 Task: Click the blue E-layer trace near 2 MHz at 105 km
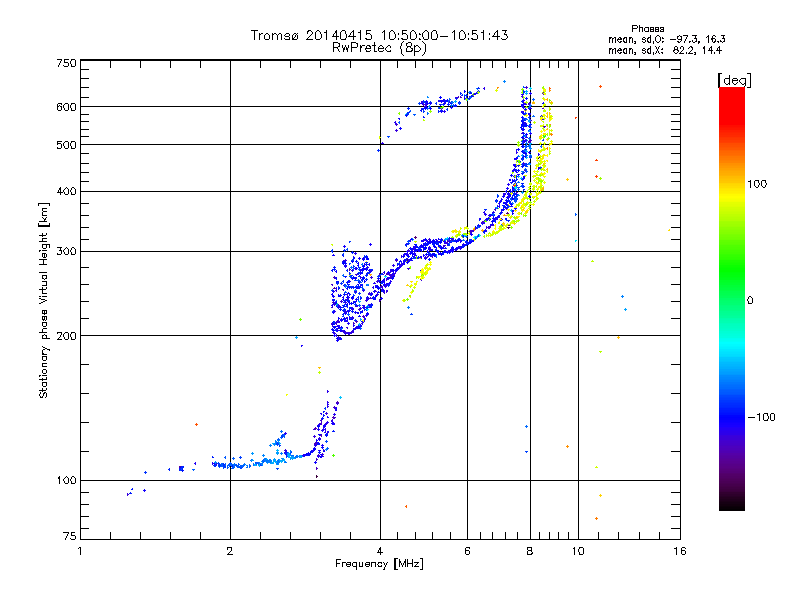click(232, 465)
